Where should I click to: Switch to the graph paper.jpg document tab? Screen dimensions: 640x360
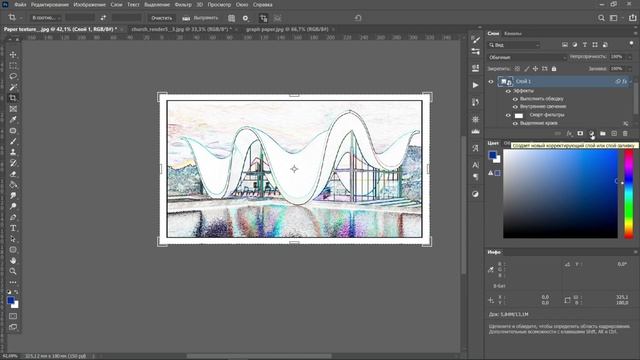pyautogui.click(x=287, y=29)
